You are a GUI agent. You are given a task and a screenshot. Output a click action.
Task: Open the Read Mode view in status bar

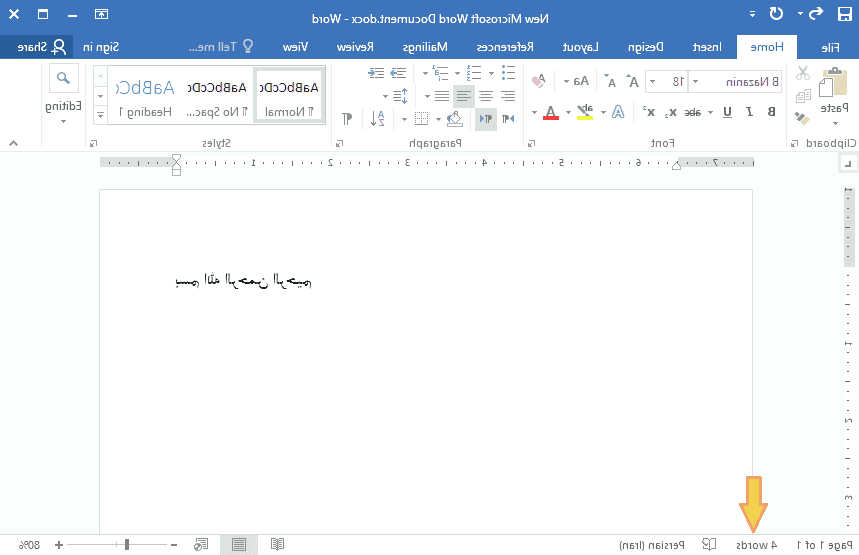(x=277, y=544)
